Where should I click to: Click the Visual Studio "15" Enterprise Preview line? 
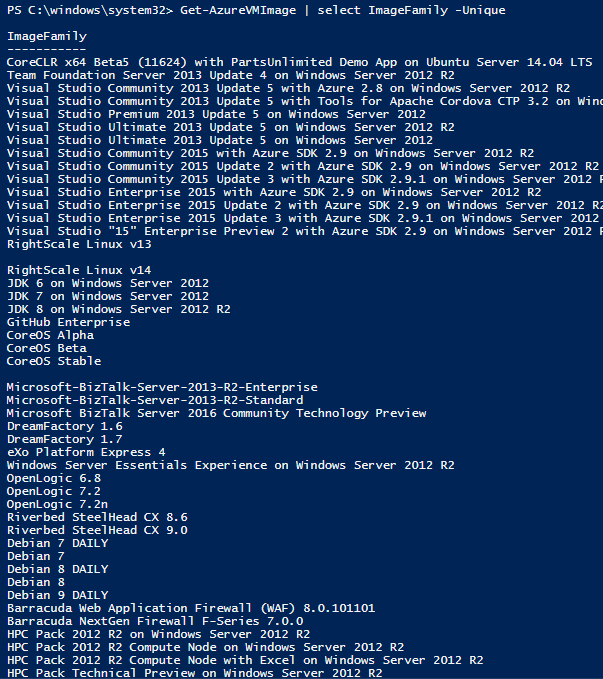300,231
